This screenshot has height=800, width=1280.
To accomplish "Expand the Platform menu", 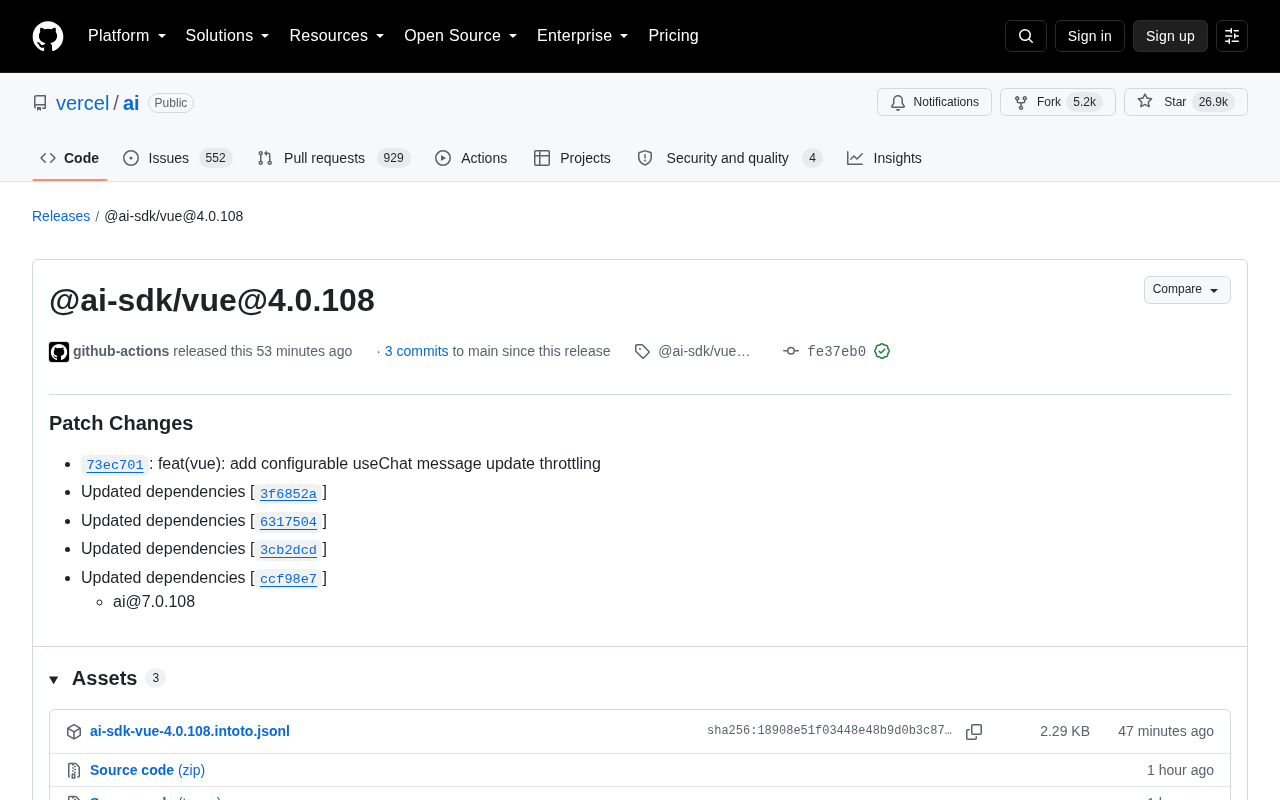I will [x=127, y=36].
